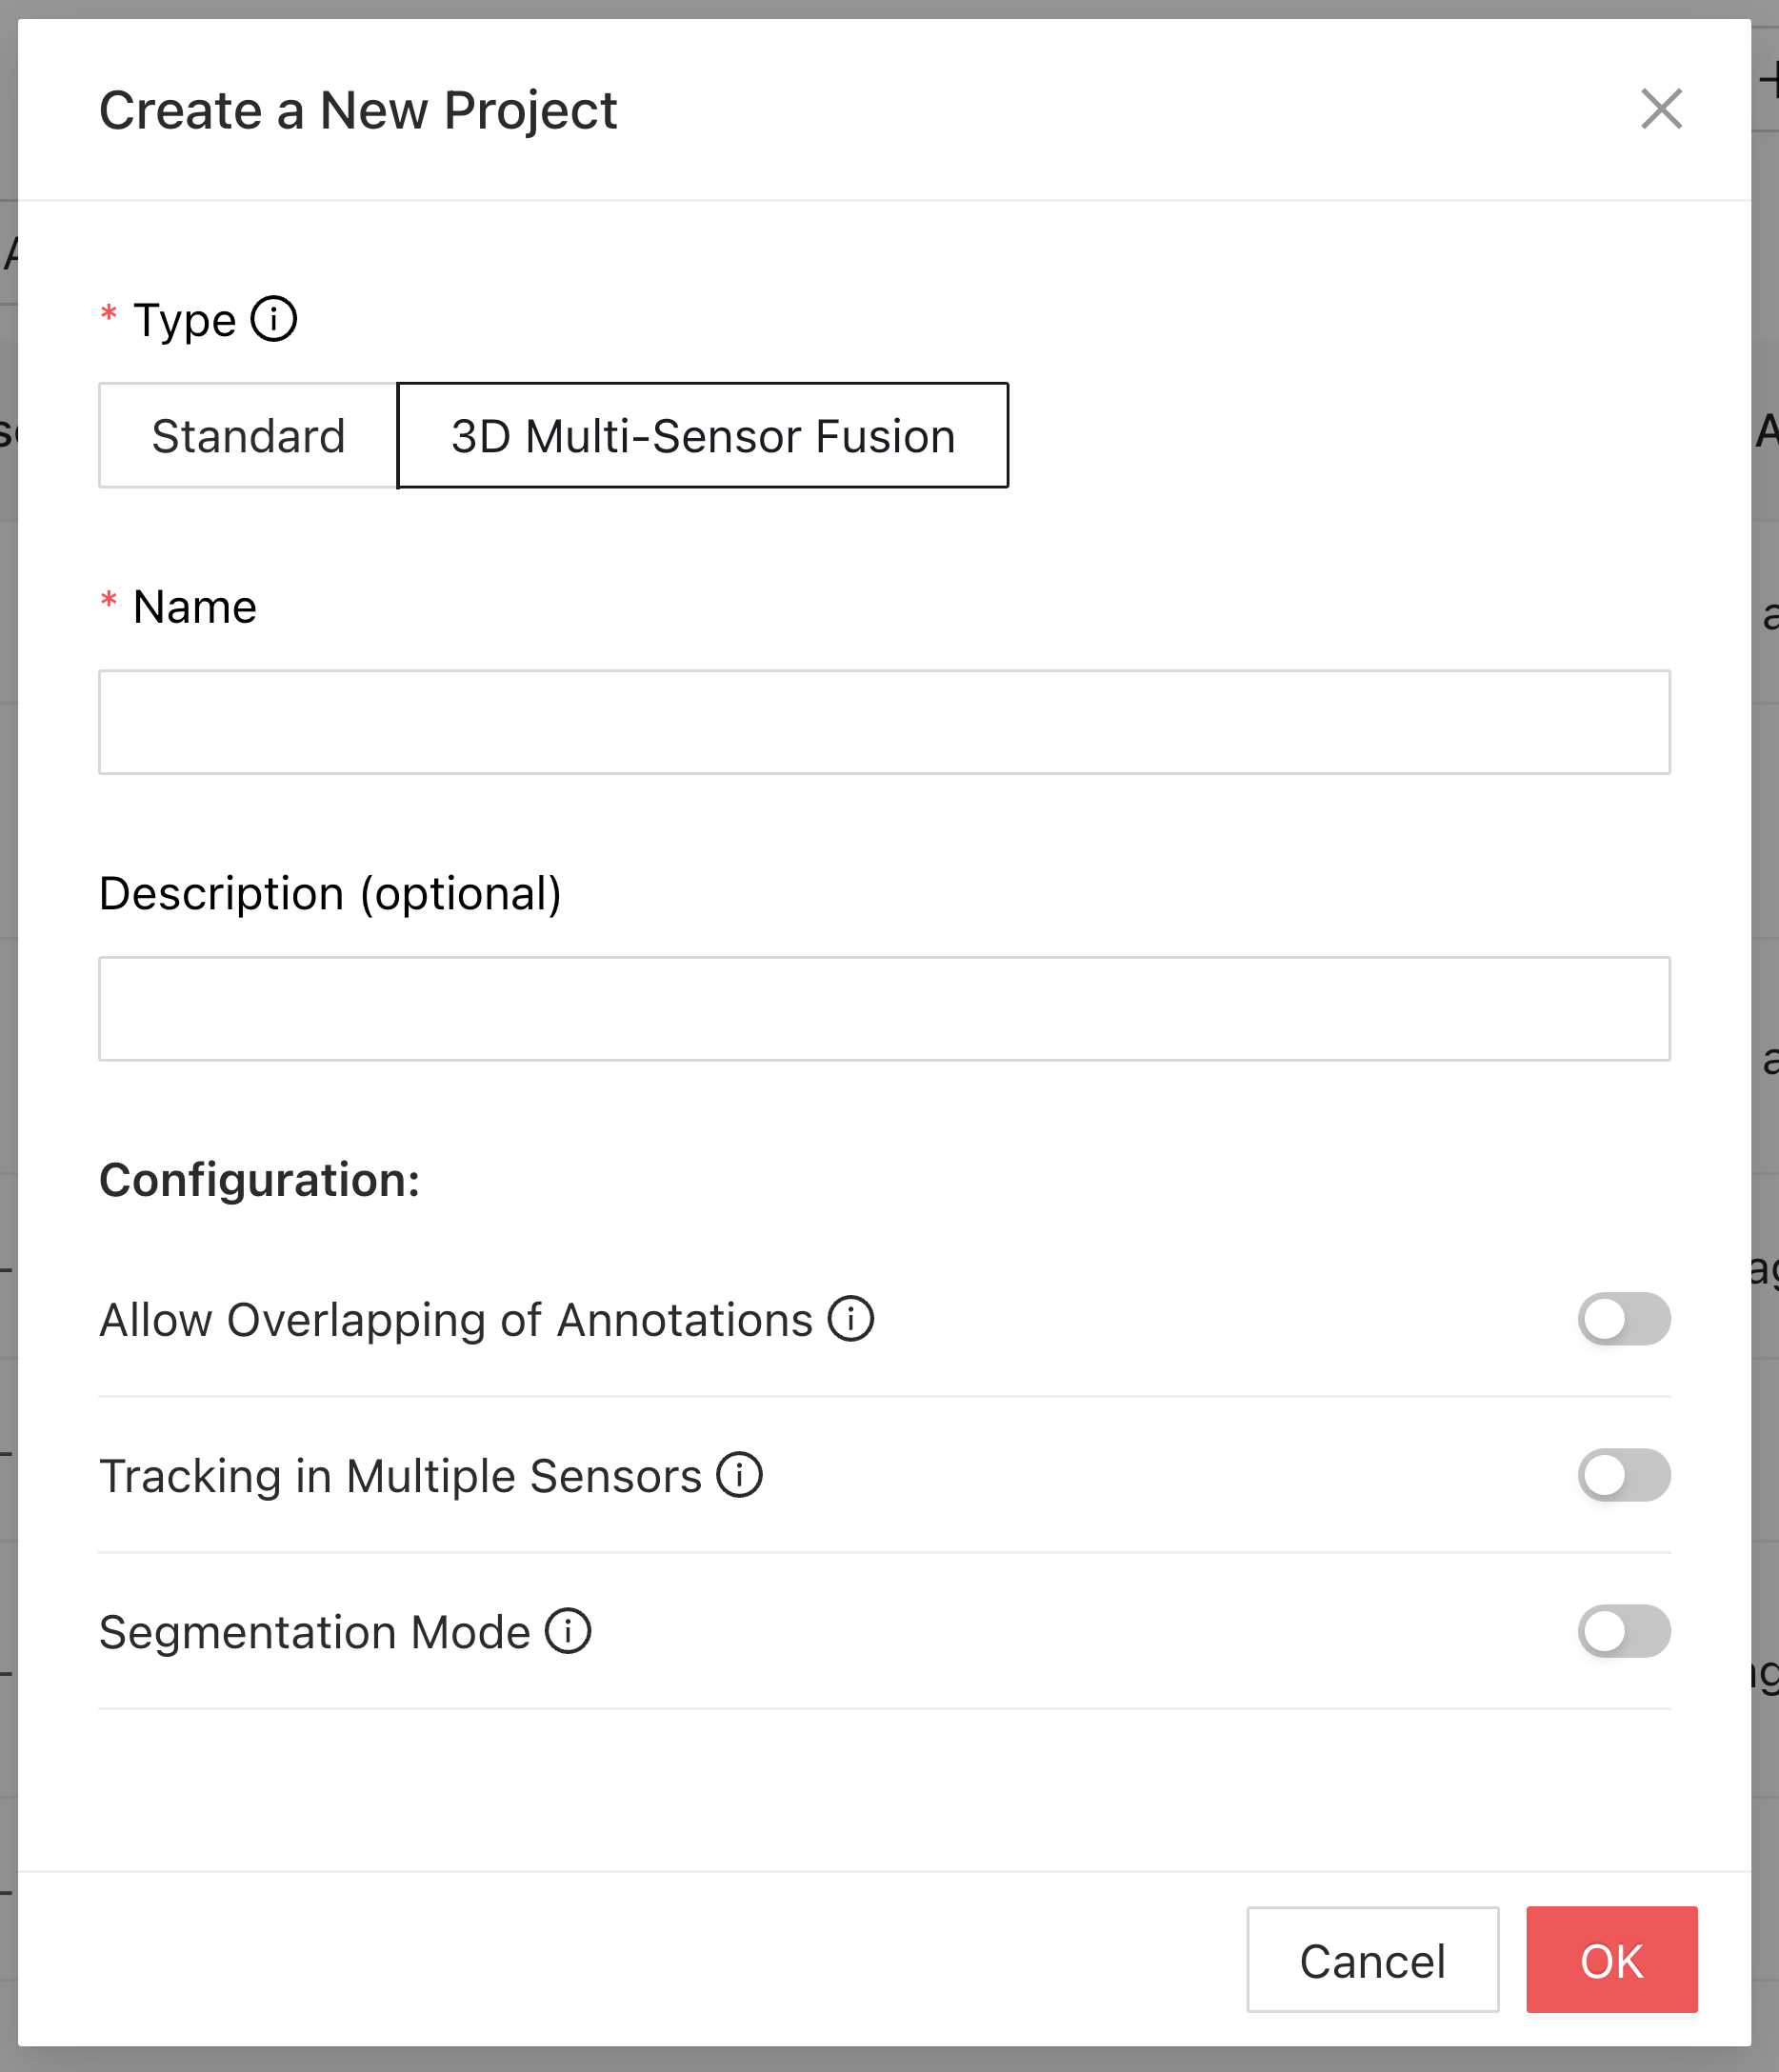Focus the Name input field
1779x2072 pixels.
(884, 722)
